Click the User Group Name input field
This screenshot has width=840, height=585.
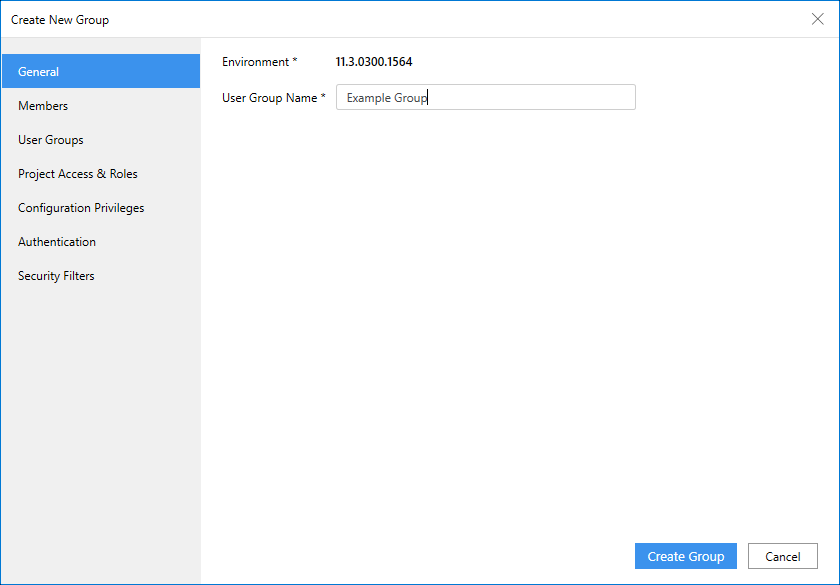(x=530, y=97)
